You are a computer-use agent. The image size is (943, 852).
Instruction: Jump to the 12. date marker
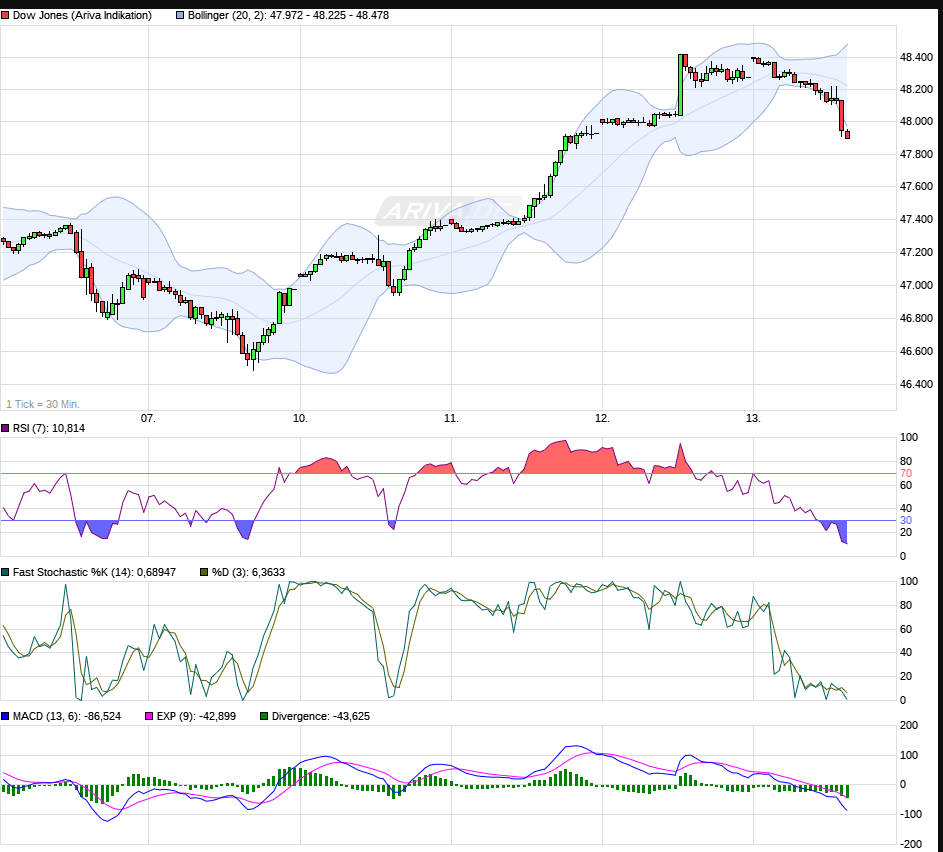pyautogui.click(x=602, y=418)
